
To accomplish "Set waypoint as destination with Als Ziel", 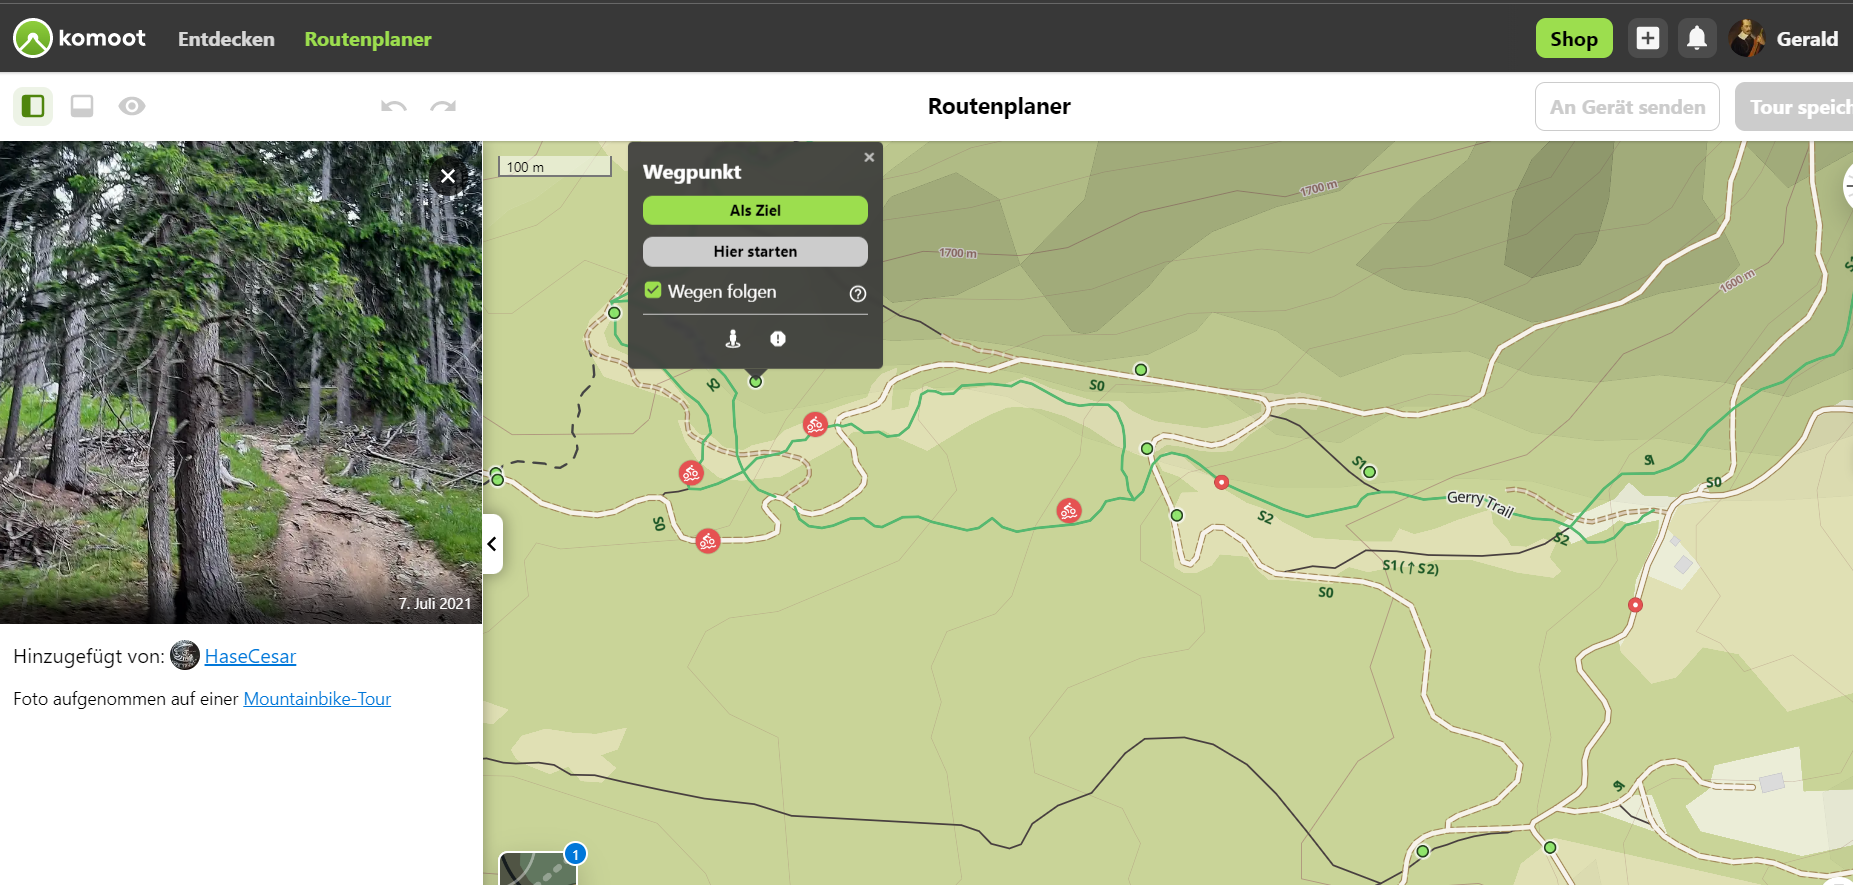I will (755, 210).
